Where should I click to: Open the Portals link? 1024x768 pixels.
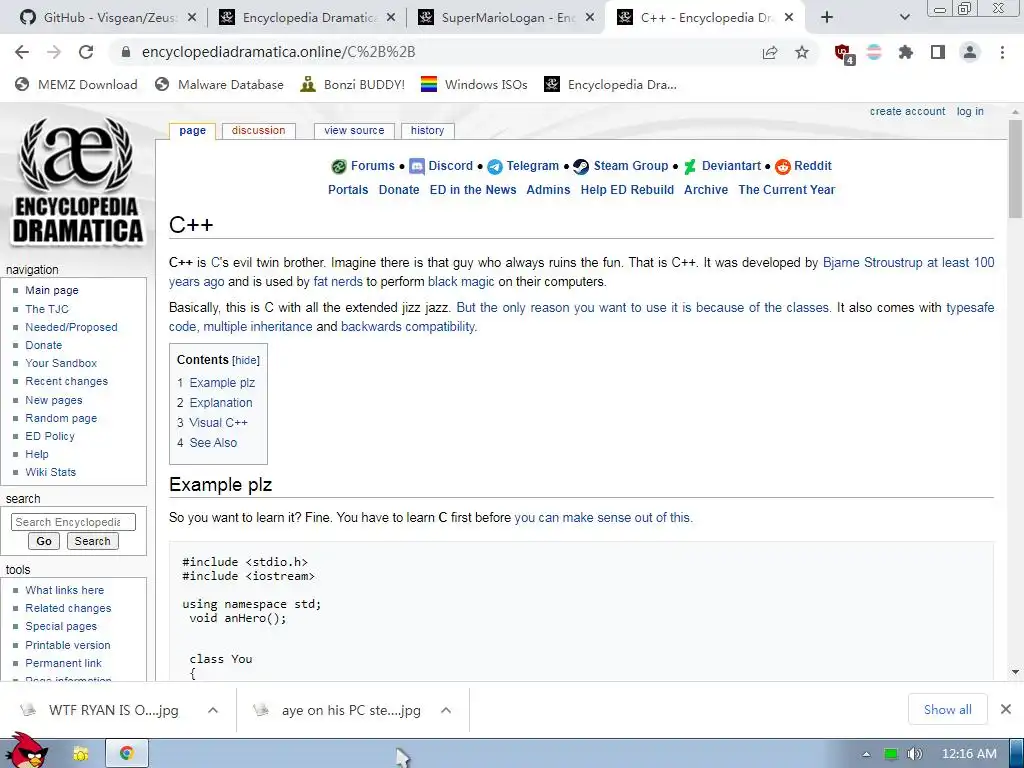(348, 190)
